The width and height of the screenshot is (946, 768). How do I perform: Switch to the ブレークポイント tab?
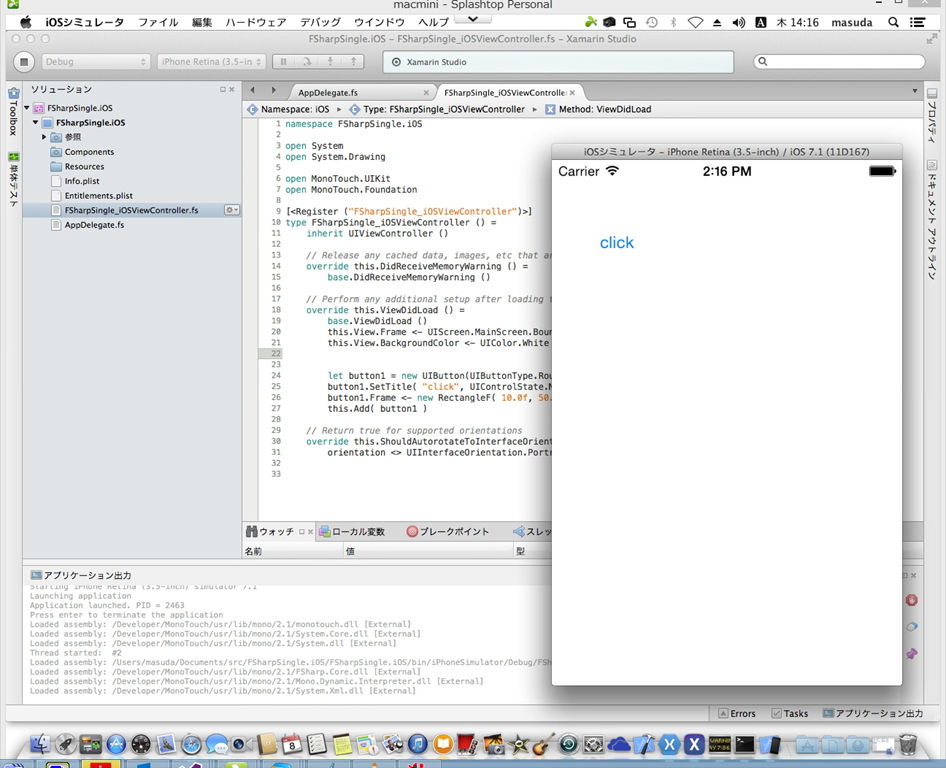coord(447,532)
